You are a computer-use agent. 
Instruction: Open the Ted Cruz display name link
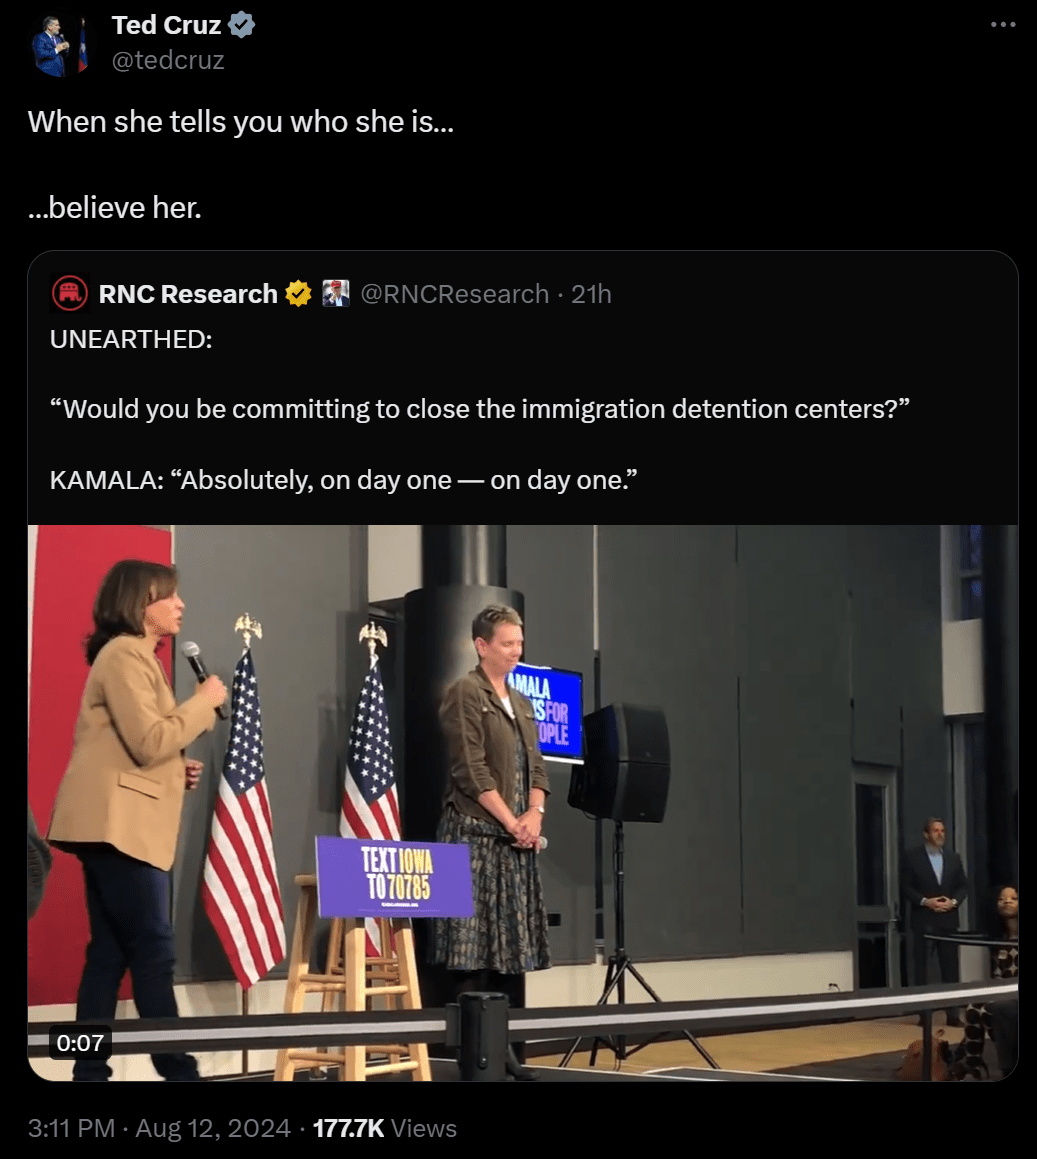coord(166,24)
